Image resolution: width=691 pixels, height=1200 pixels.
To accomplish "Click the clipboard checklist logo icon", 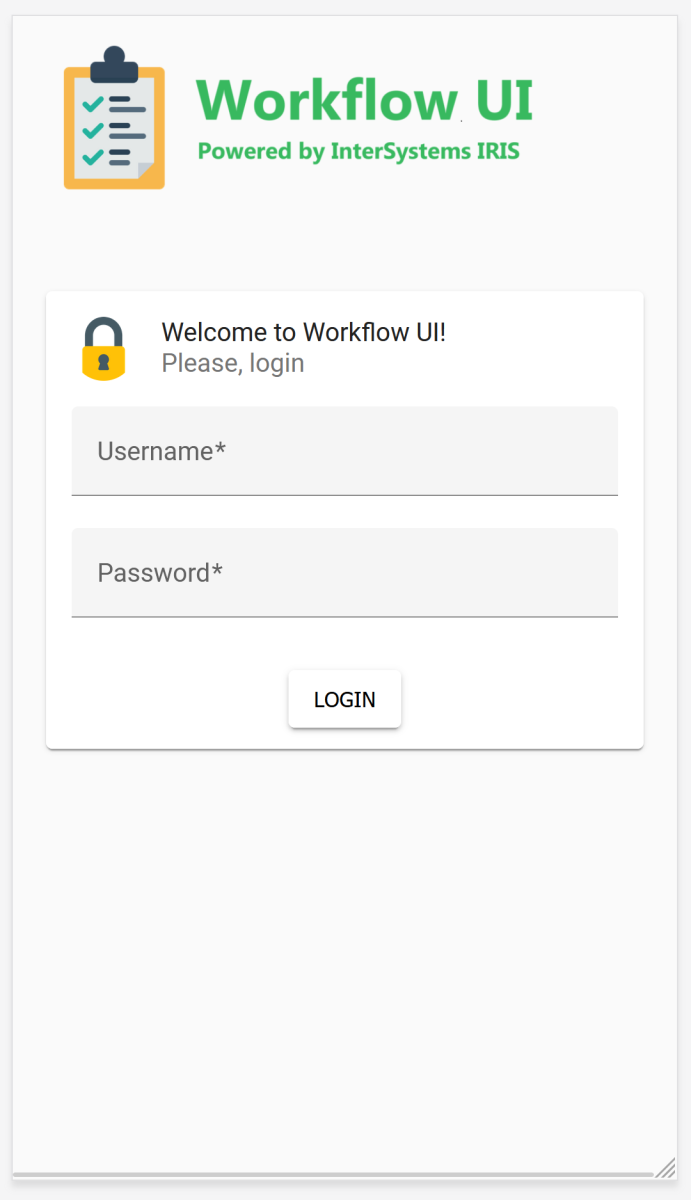I will click(114, 120).
